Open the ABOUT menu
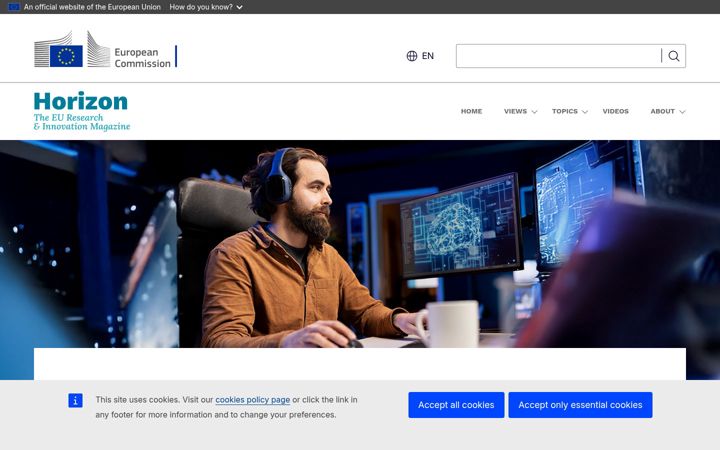 coord(663,111)
